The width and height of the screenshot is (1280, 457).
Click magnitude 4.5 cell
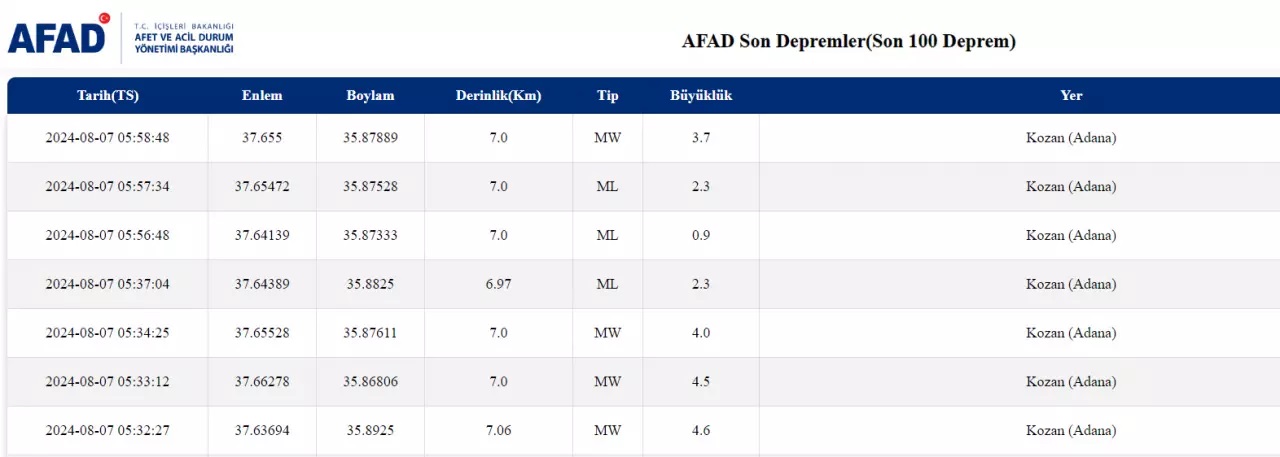point(701,381)
